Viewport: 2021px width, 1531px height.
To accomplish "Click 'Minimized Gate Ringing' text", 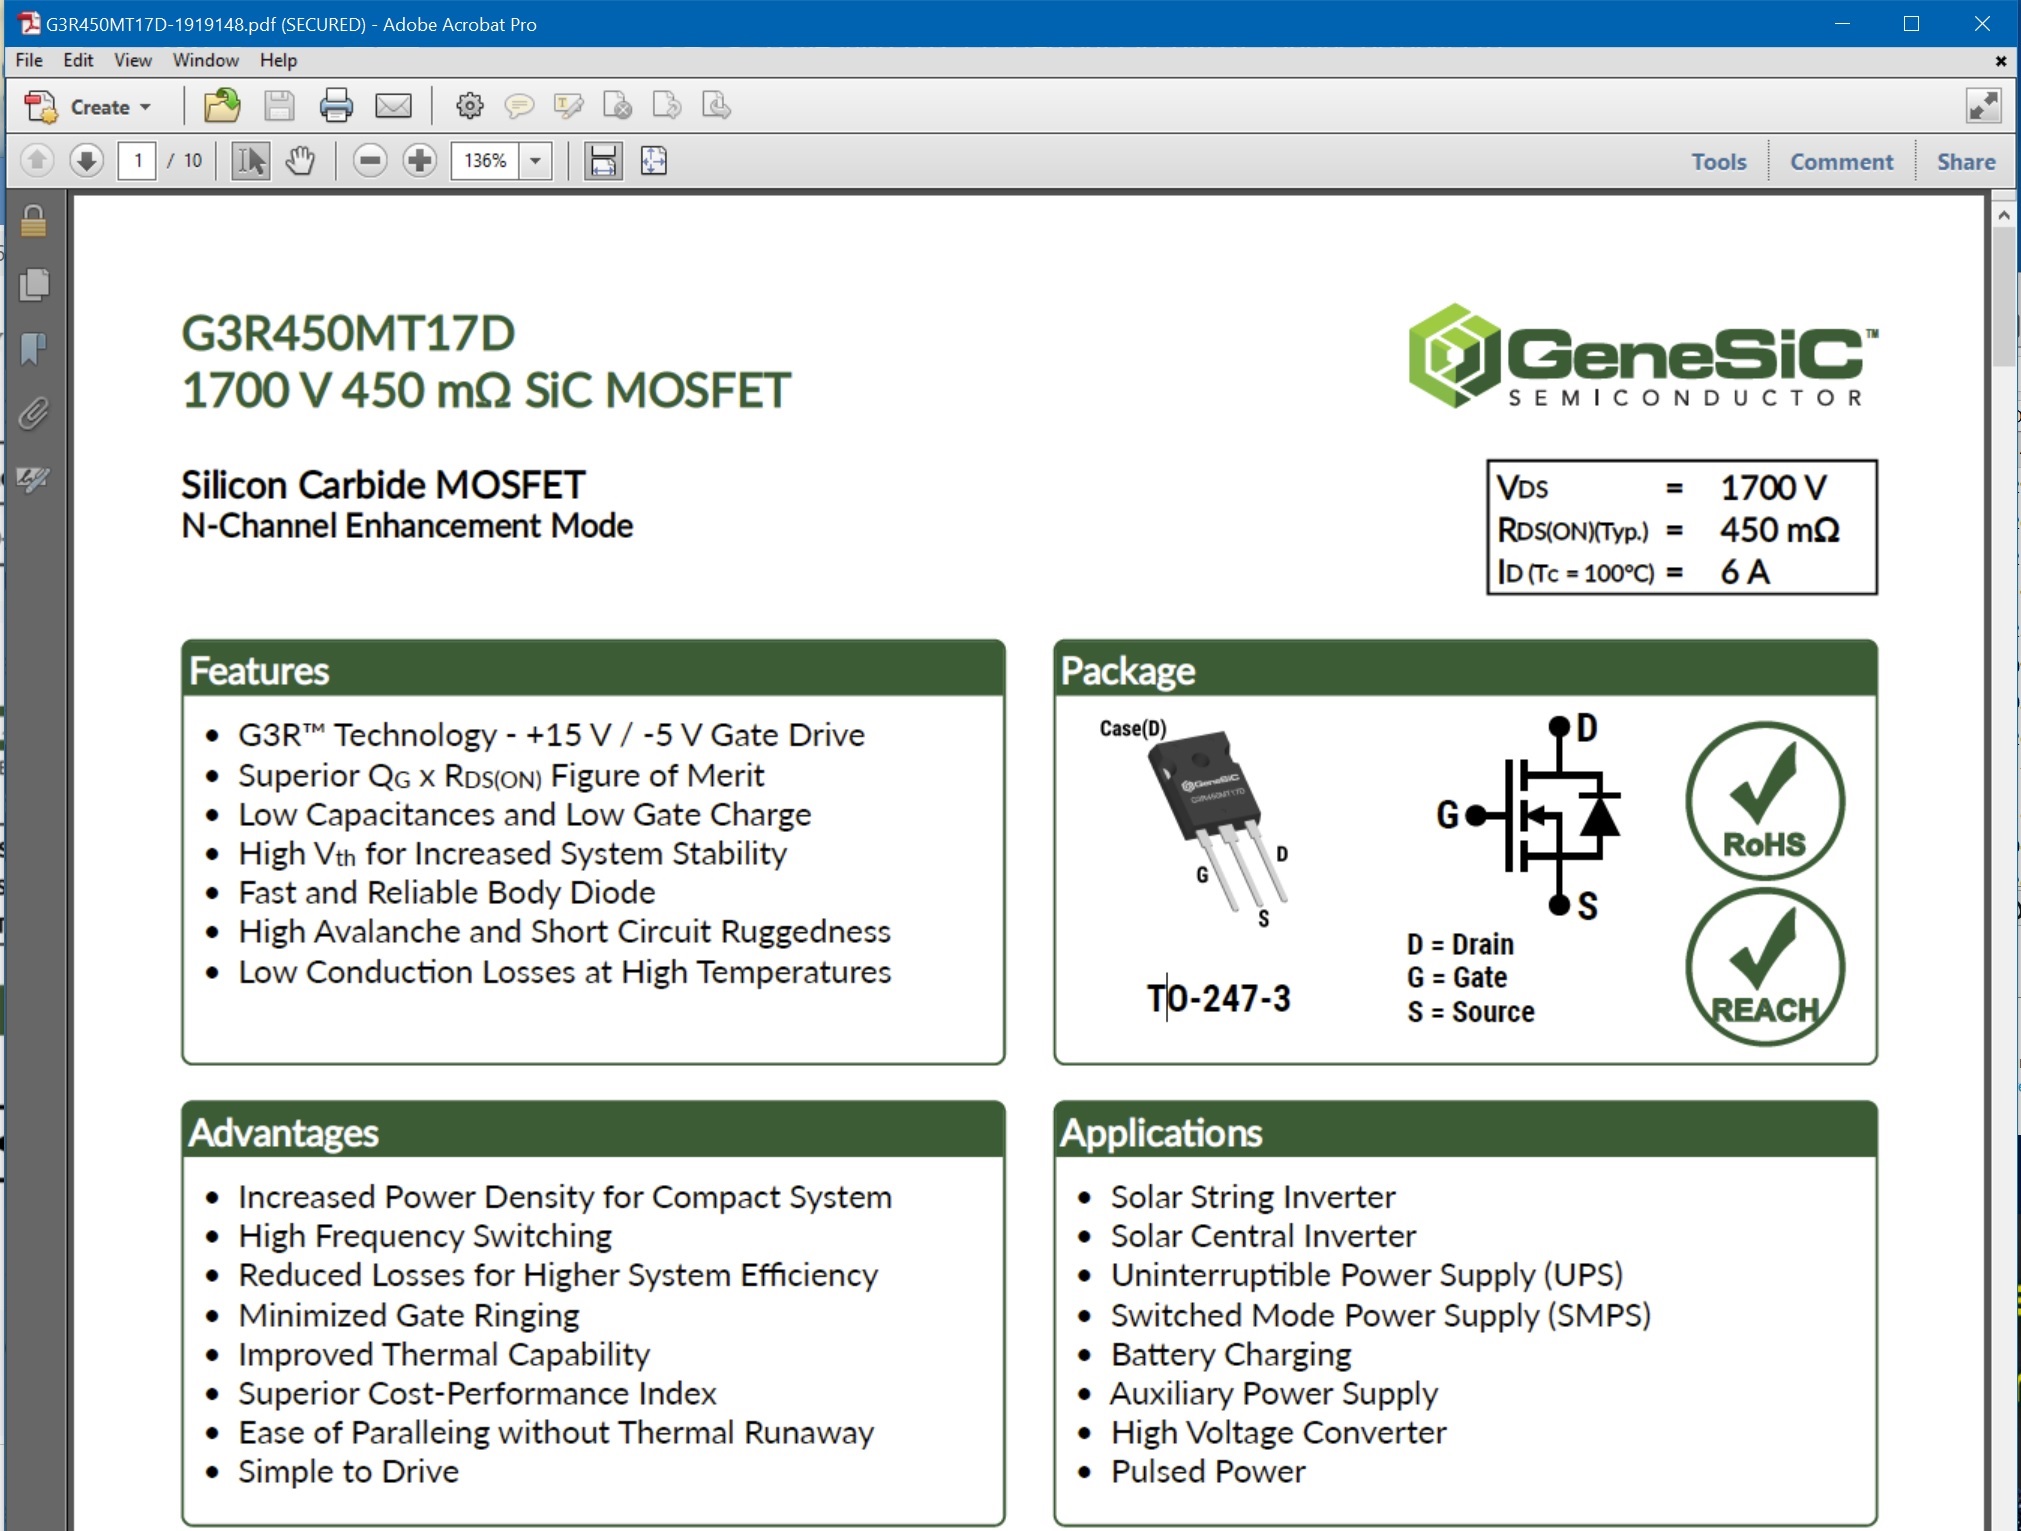I will (x=409, y=1315).
